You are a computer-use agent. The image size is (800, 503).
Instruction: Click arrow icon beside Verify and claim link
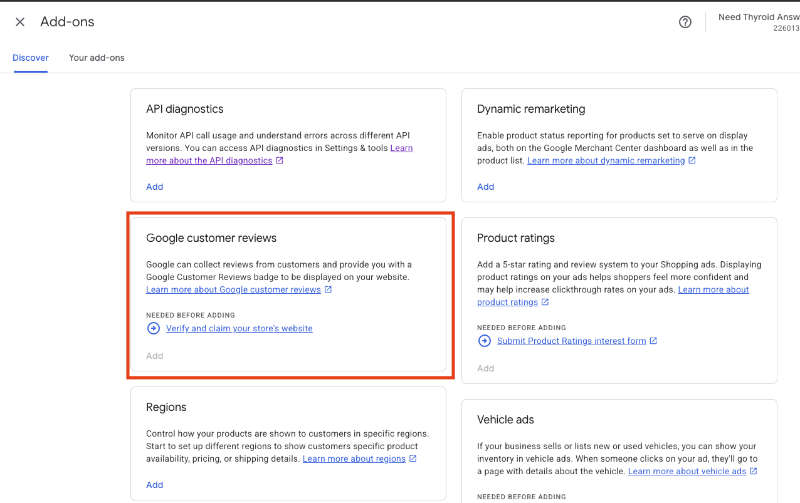[153, 328]
